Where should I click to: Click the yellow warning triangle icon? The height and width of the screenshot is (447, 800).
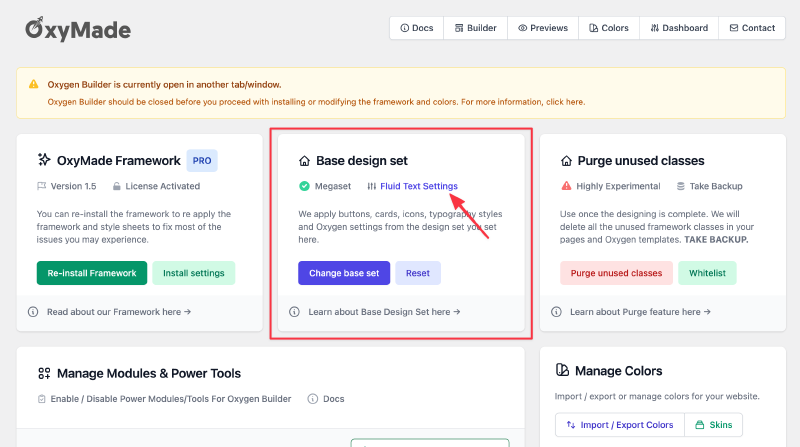[x=34, y=84]
